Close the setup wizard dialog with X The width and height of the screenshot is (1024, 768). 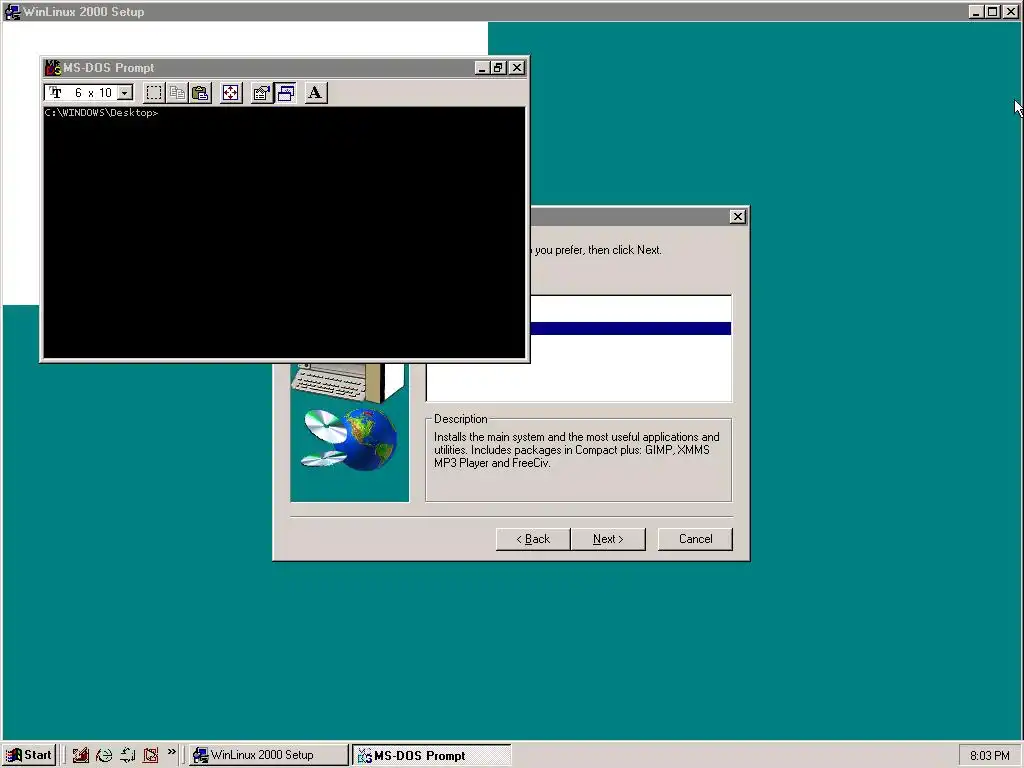(737, 217)
